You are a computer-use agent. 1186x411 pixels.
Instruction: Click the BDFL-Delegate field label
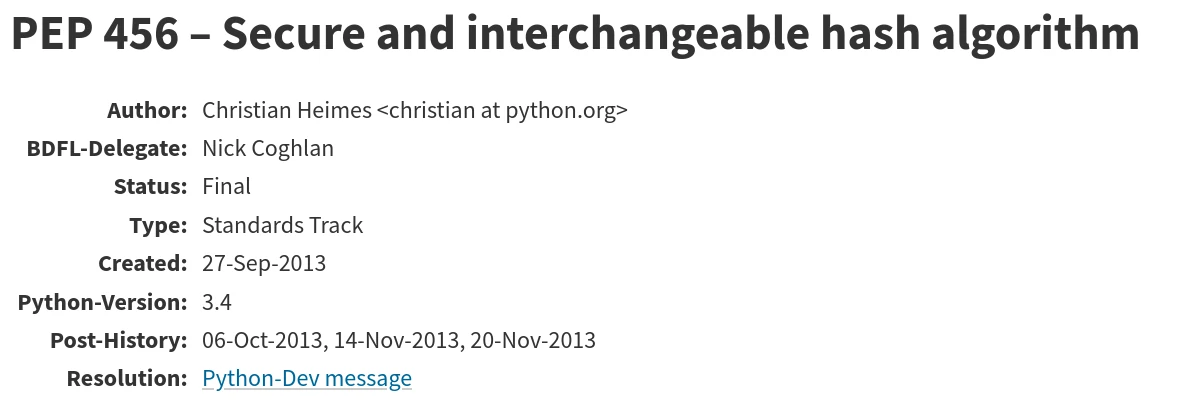point(107,148)
